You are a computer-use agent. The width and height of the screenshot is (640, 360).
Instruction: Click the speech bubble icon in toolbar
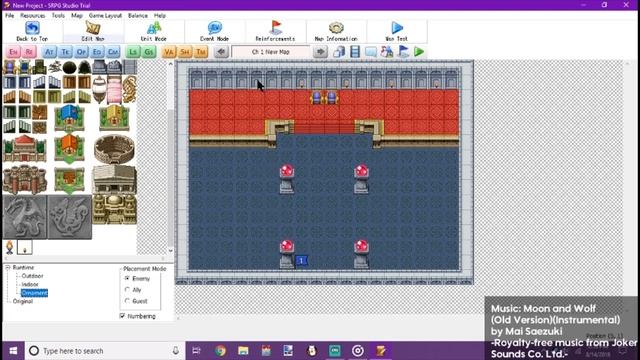tap(371, 52)
